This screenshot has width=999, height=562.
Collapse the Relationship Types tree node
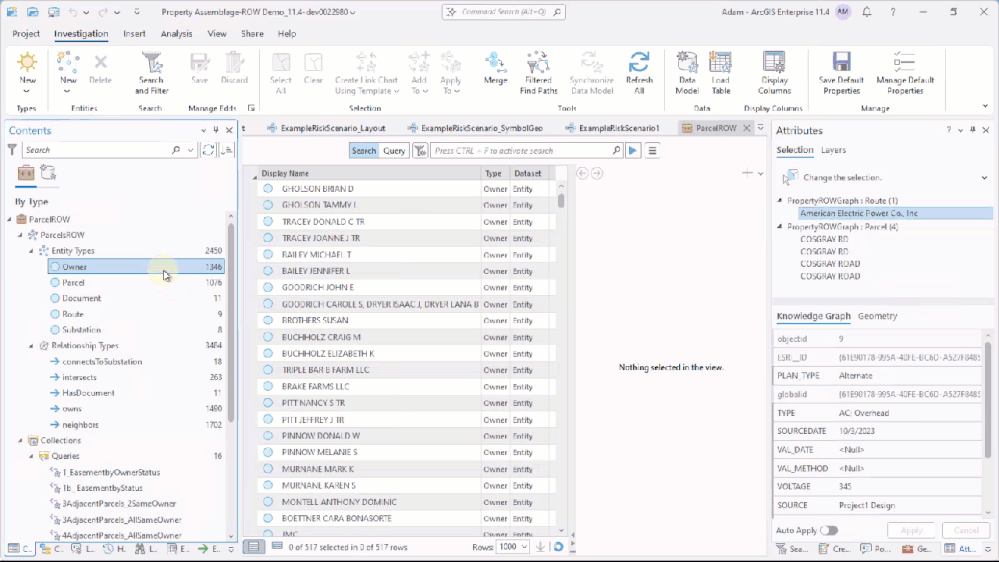31,346
